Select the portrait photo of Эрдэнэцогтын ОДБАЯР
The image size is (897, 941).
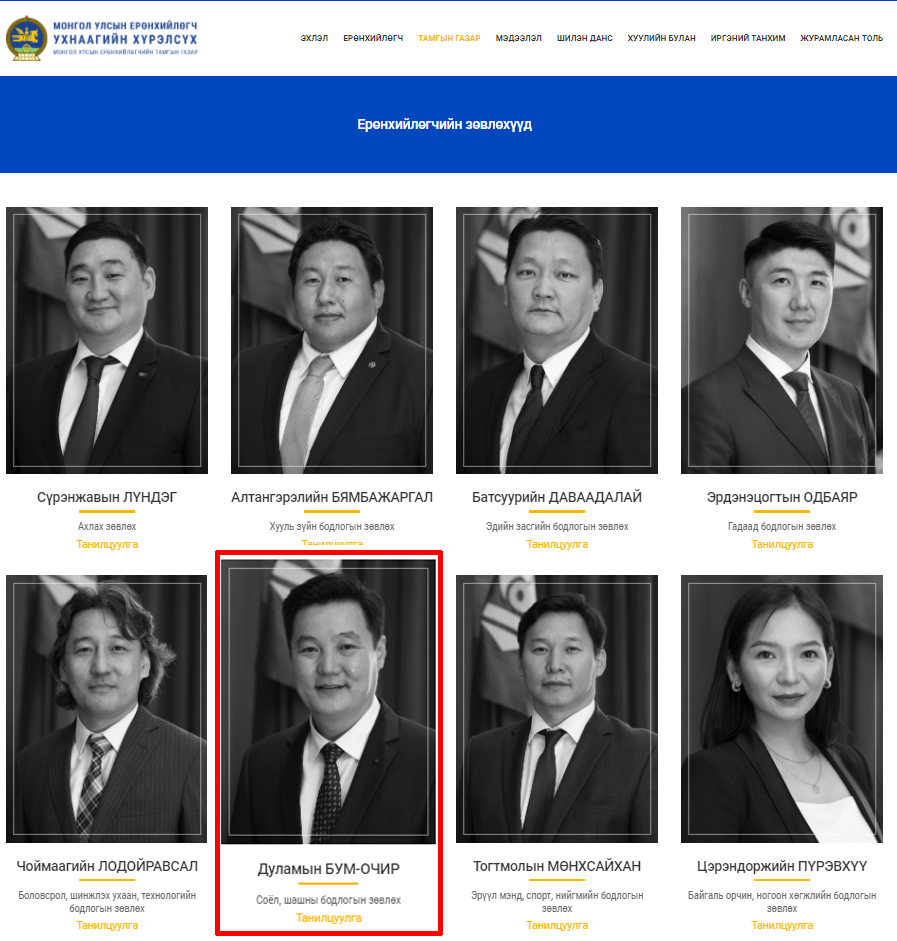(x=782, y=340)
